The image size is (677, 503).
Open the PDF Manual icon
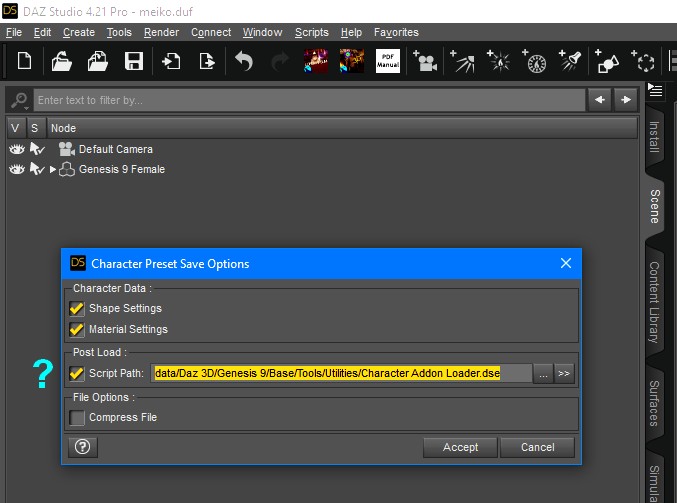click(x=388, y=61)
